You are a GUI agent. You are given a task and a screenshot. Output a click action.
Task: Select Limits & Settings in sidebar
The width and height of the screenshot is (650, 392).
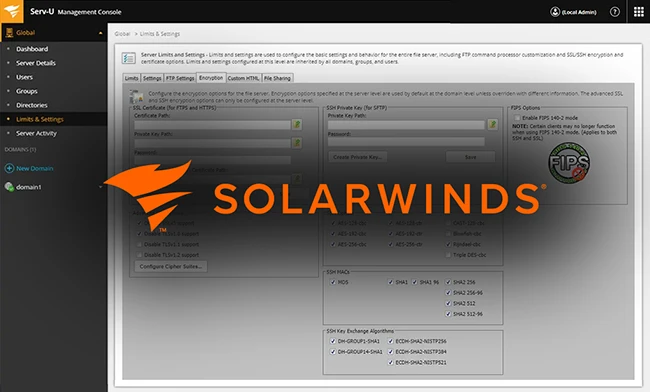[40, 119]
